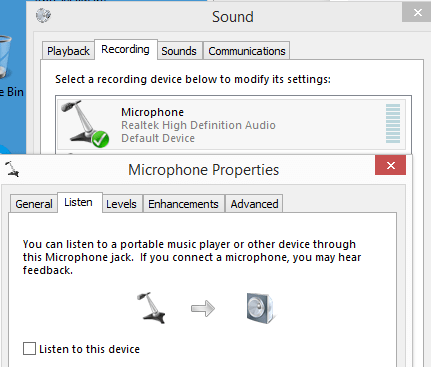The height and width of the screenshot is (367, 431).
Task: Go to the General tab in Microphone Properties
Action: tap(34, 204)
